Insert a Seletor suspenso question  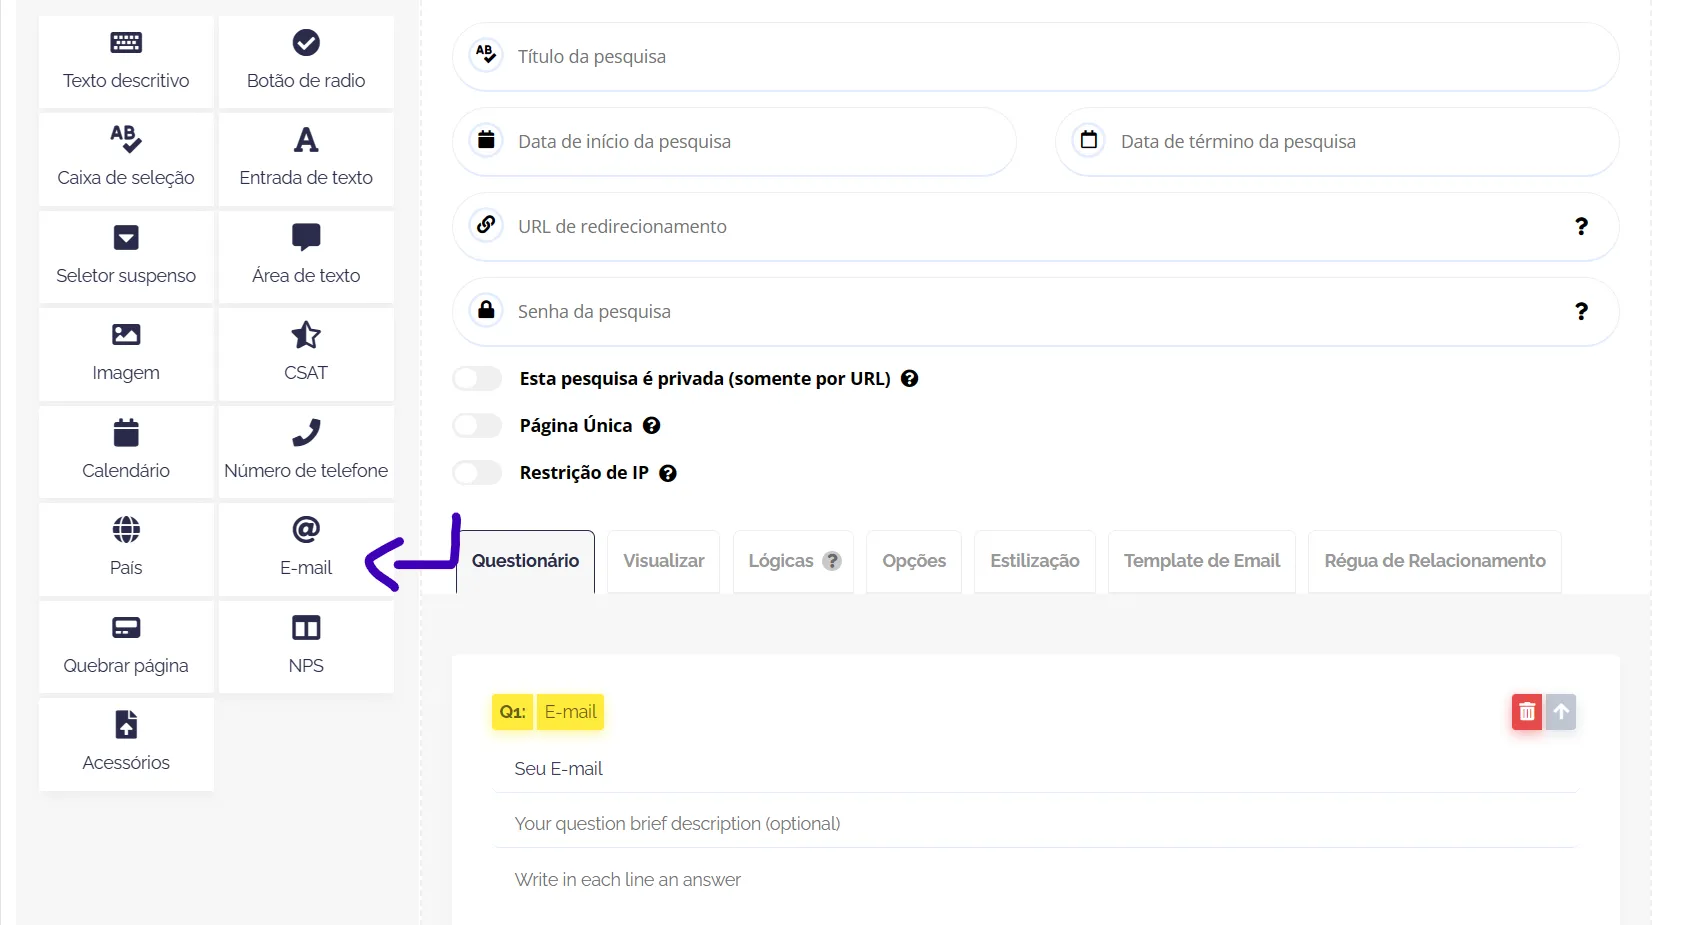click(x=126, y=257)
